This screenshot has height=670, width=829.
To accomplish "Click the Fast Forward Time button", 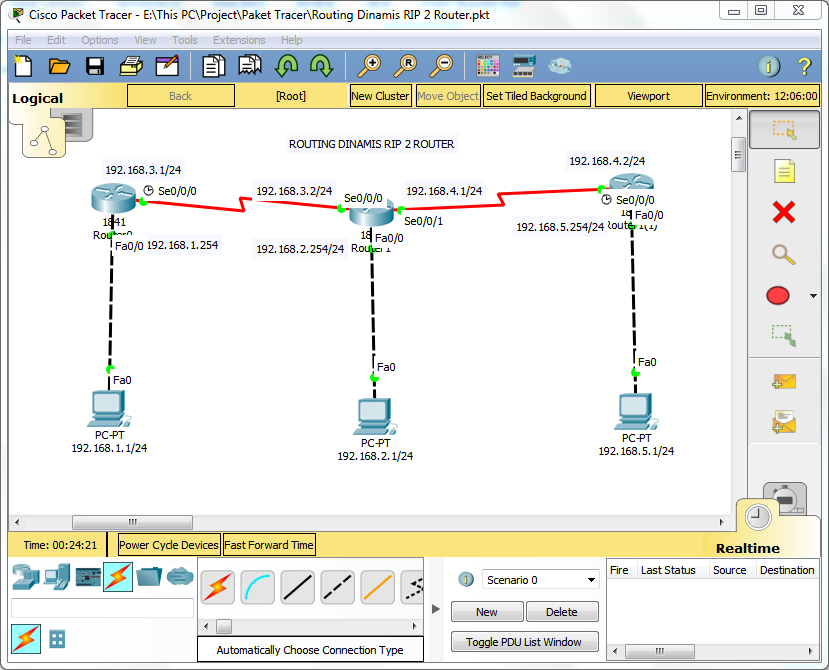I will [x=268, y=544].
